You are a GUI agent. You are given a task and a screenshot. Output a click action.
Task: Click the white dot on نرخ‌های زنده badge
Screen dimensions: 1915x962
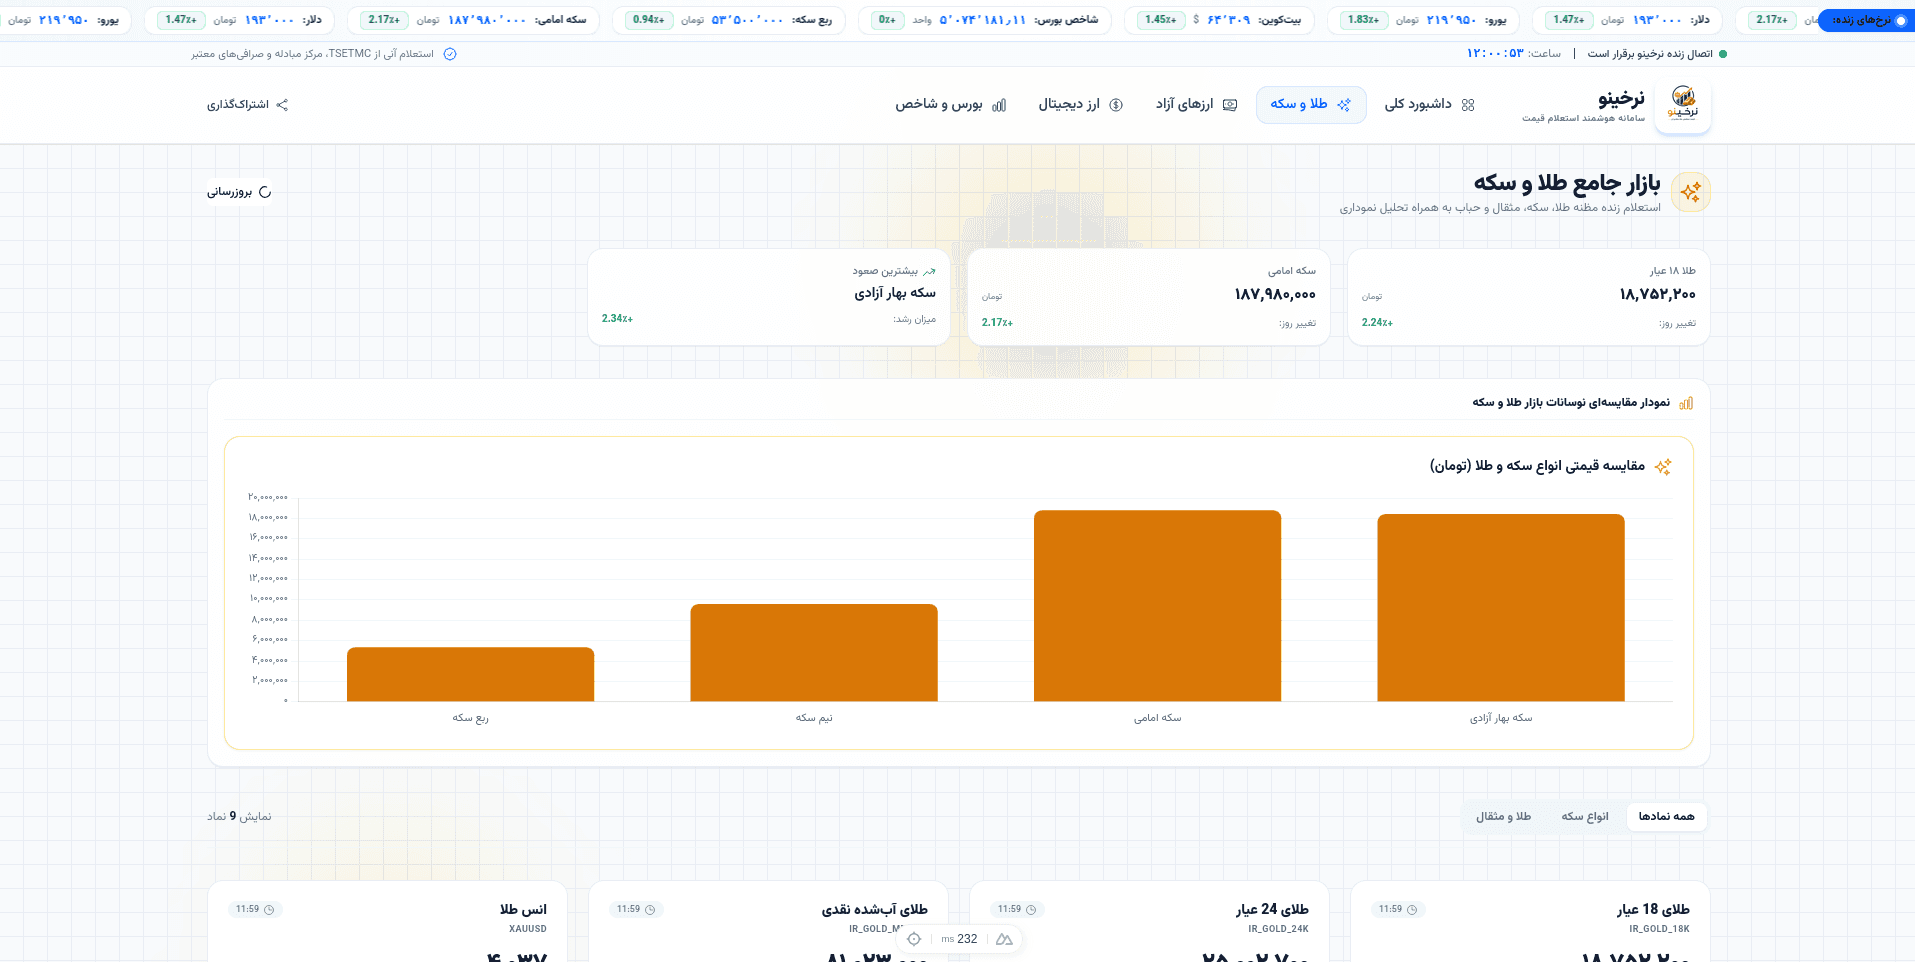pos(1901,20)
